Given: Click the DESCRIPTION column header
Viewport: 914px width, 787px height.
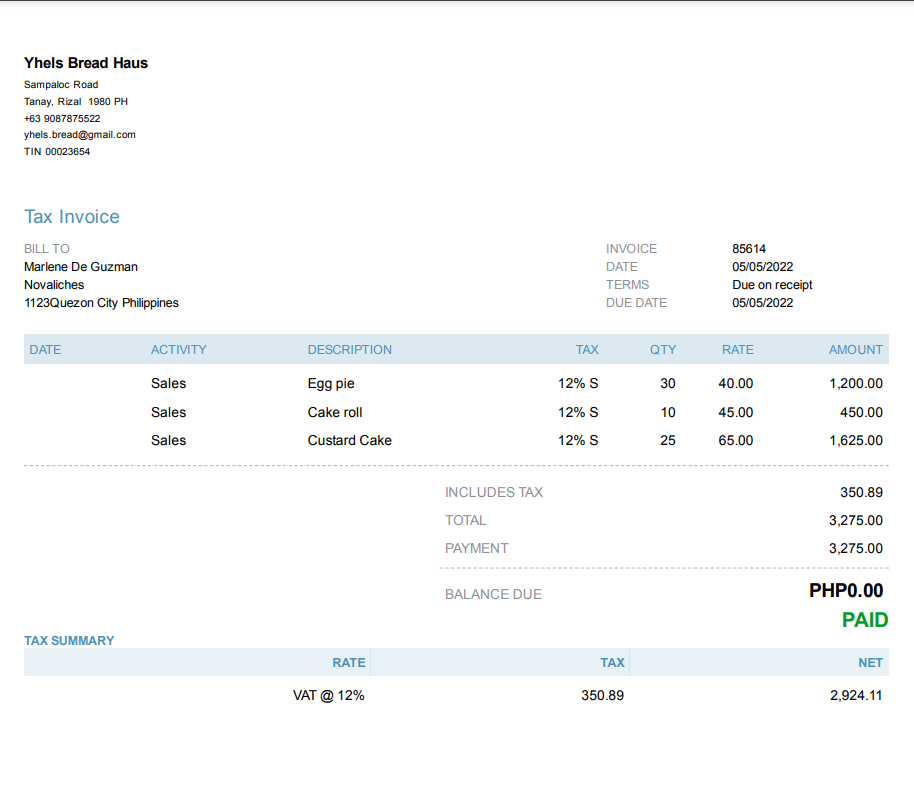Looking at the screenshot, I should (350, 350).
